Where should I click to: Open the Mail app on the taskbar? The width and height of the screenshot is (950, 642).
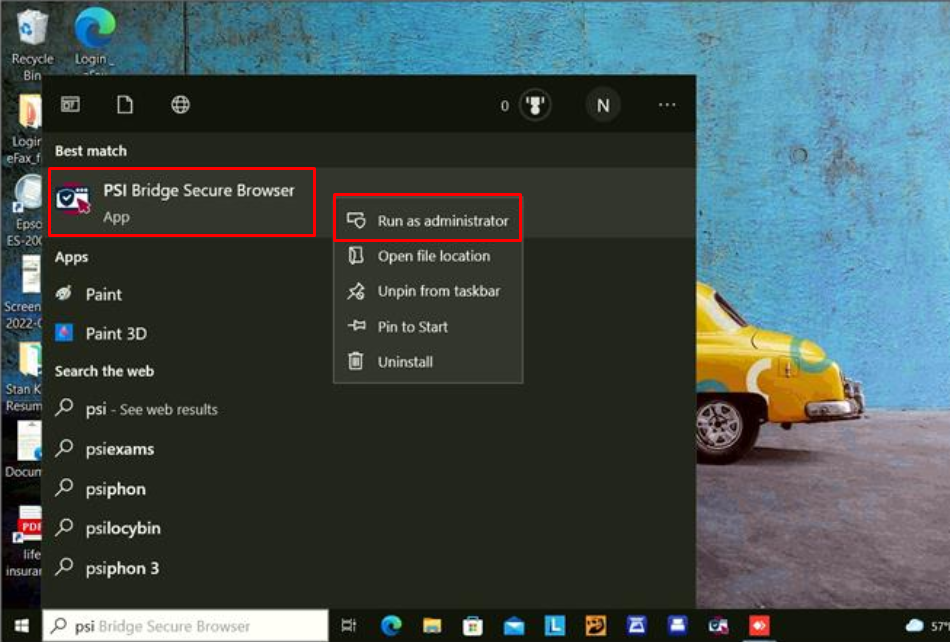[514, 626]
